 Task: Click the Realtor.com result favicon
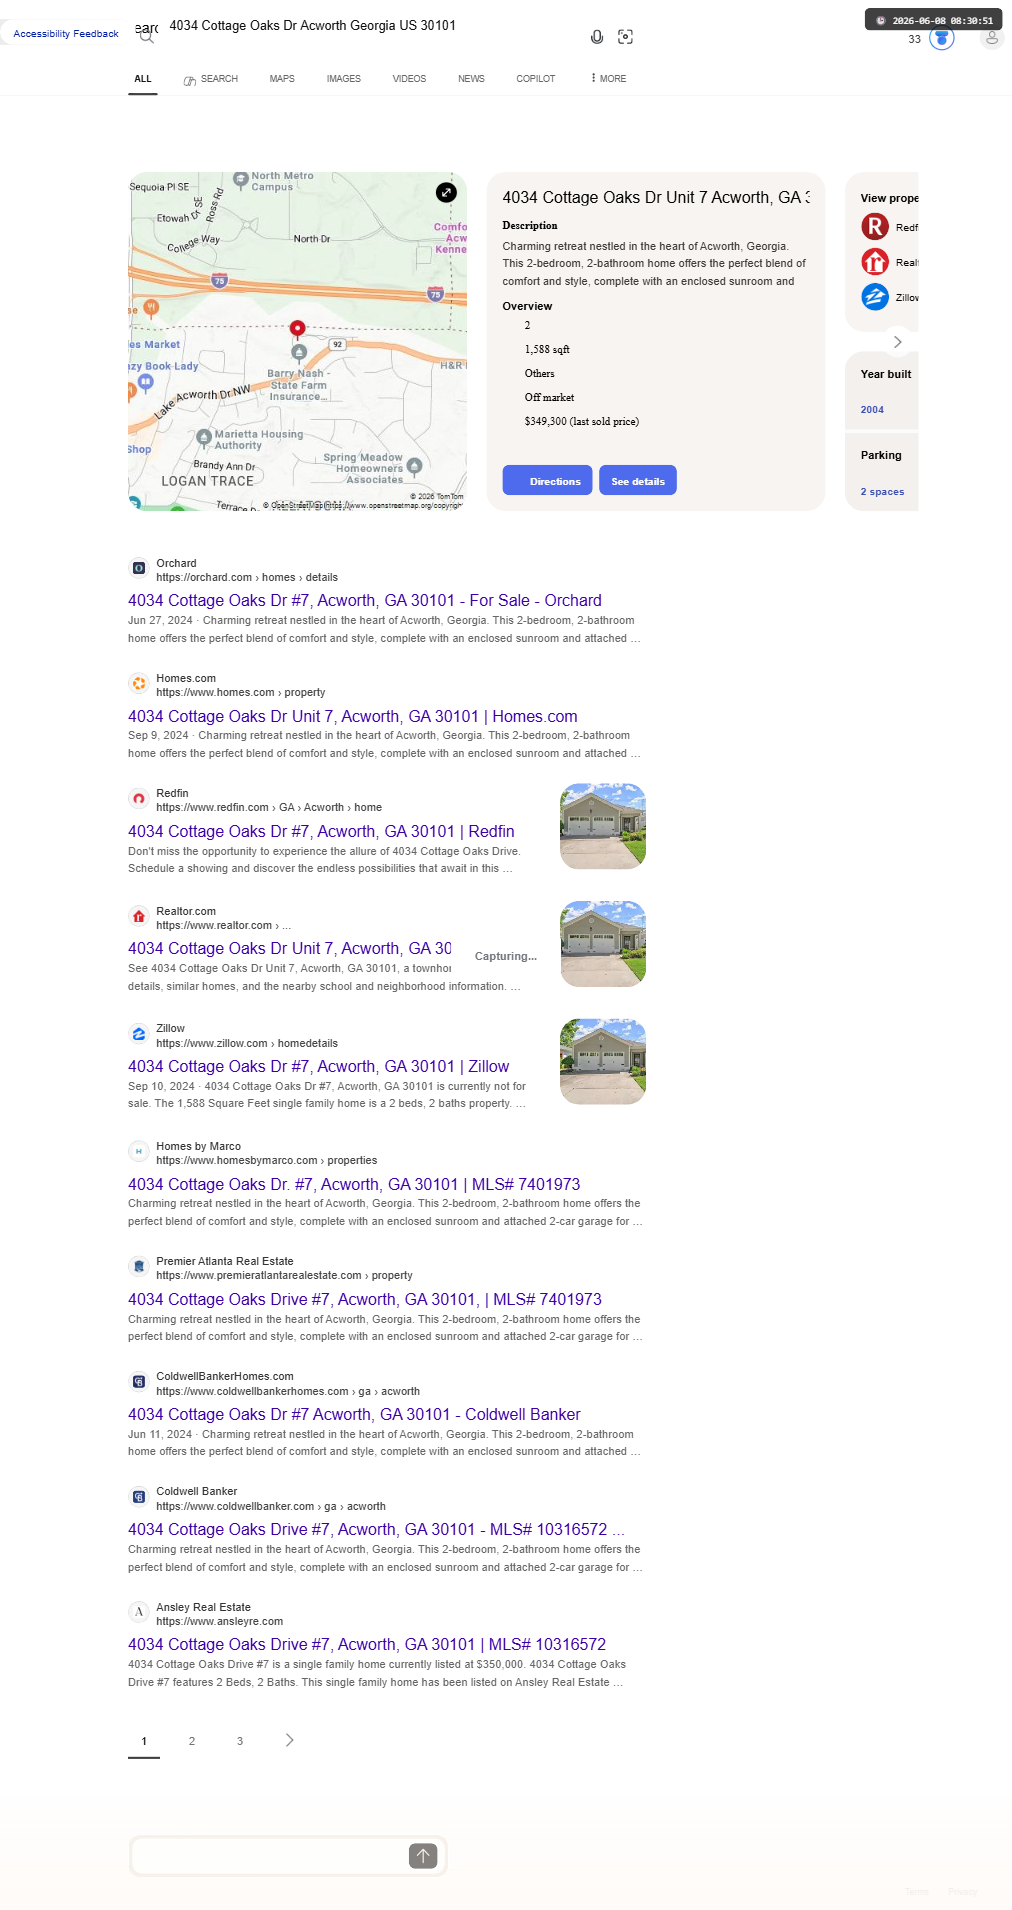click(139, 916)
